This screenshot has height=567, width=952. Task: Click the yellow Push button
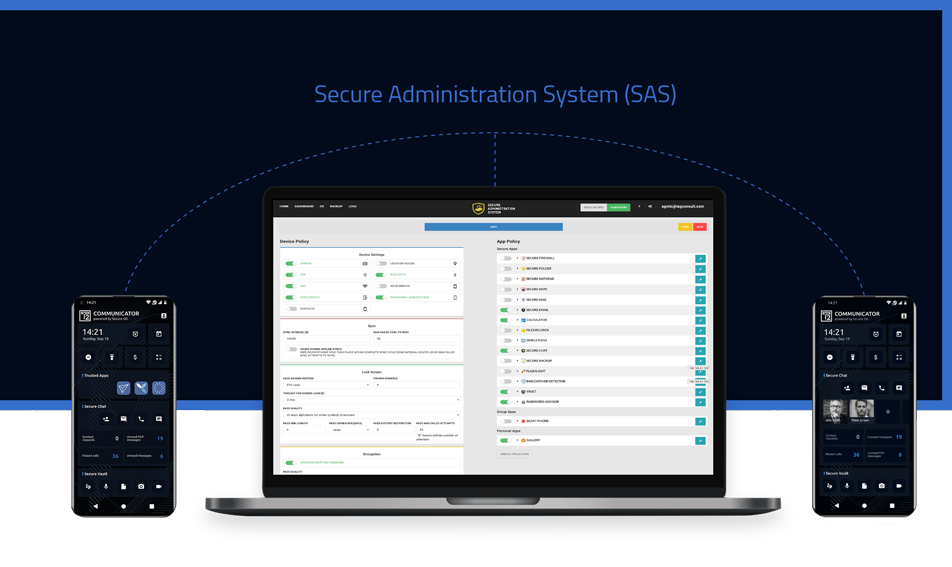point(685,227)
